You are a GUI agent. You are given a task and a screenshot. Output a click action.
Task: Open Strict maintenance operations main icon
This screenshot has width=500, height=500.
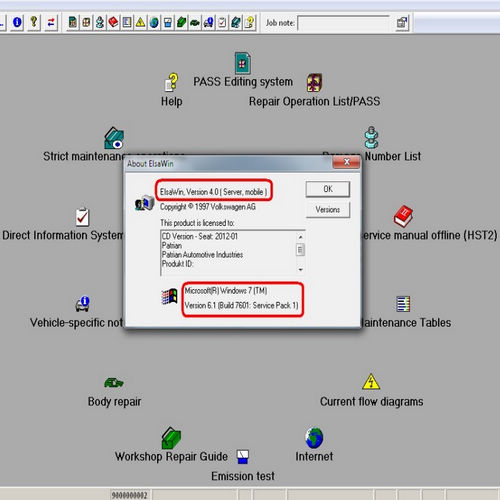coord(114,138)
